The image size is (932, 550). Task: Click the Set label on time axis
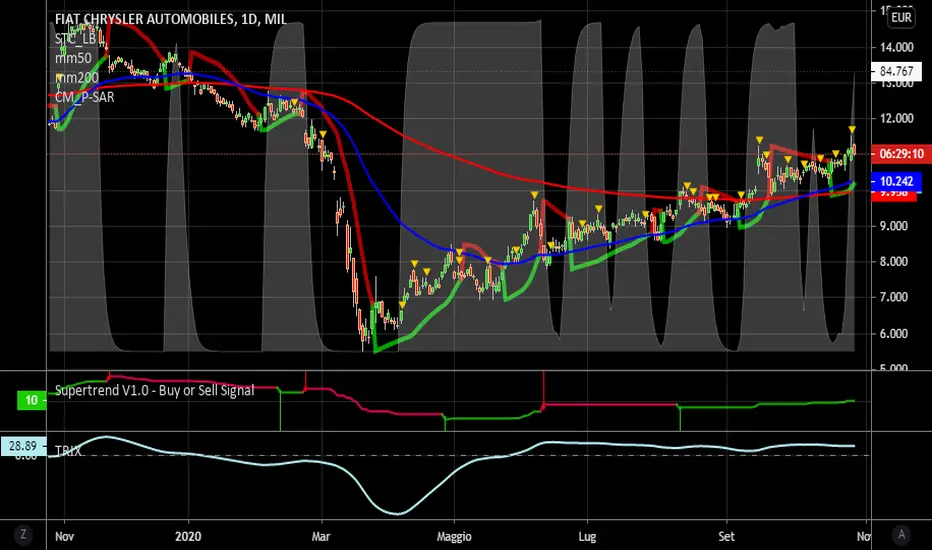point(726,536)
